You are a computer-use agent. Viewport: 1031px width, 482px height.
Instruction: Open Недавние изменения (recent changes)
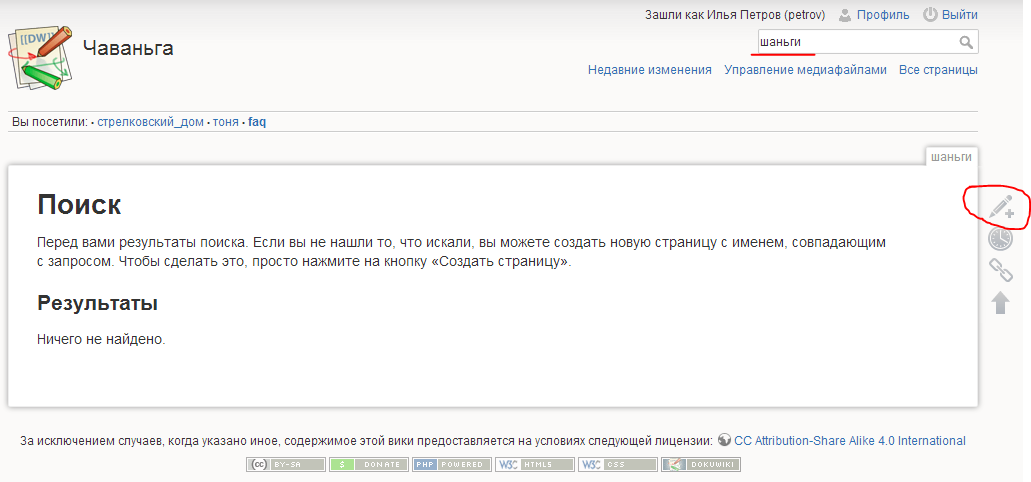pyautogui.click(x=650, y=70)
